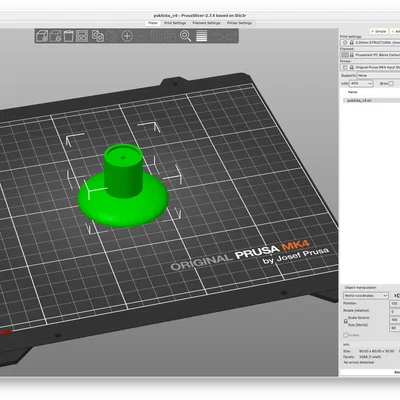
Task: Click the No errors detected text
Action: pos(359,362)
